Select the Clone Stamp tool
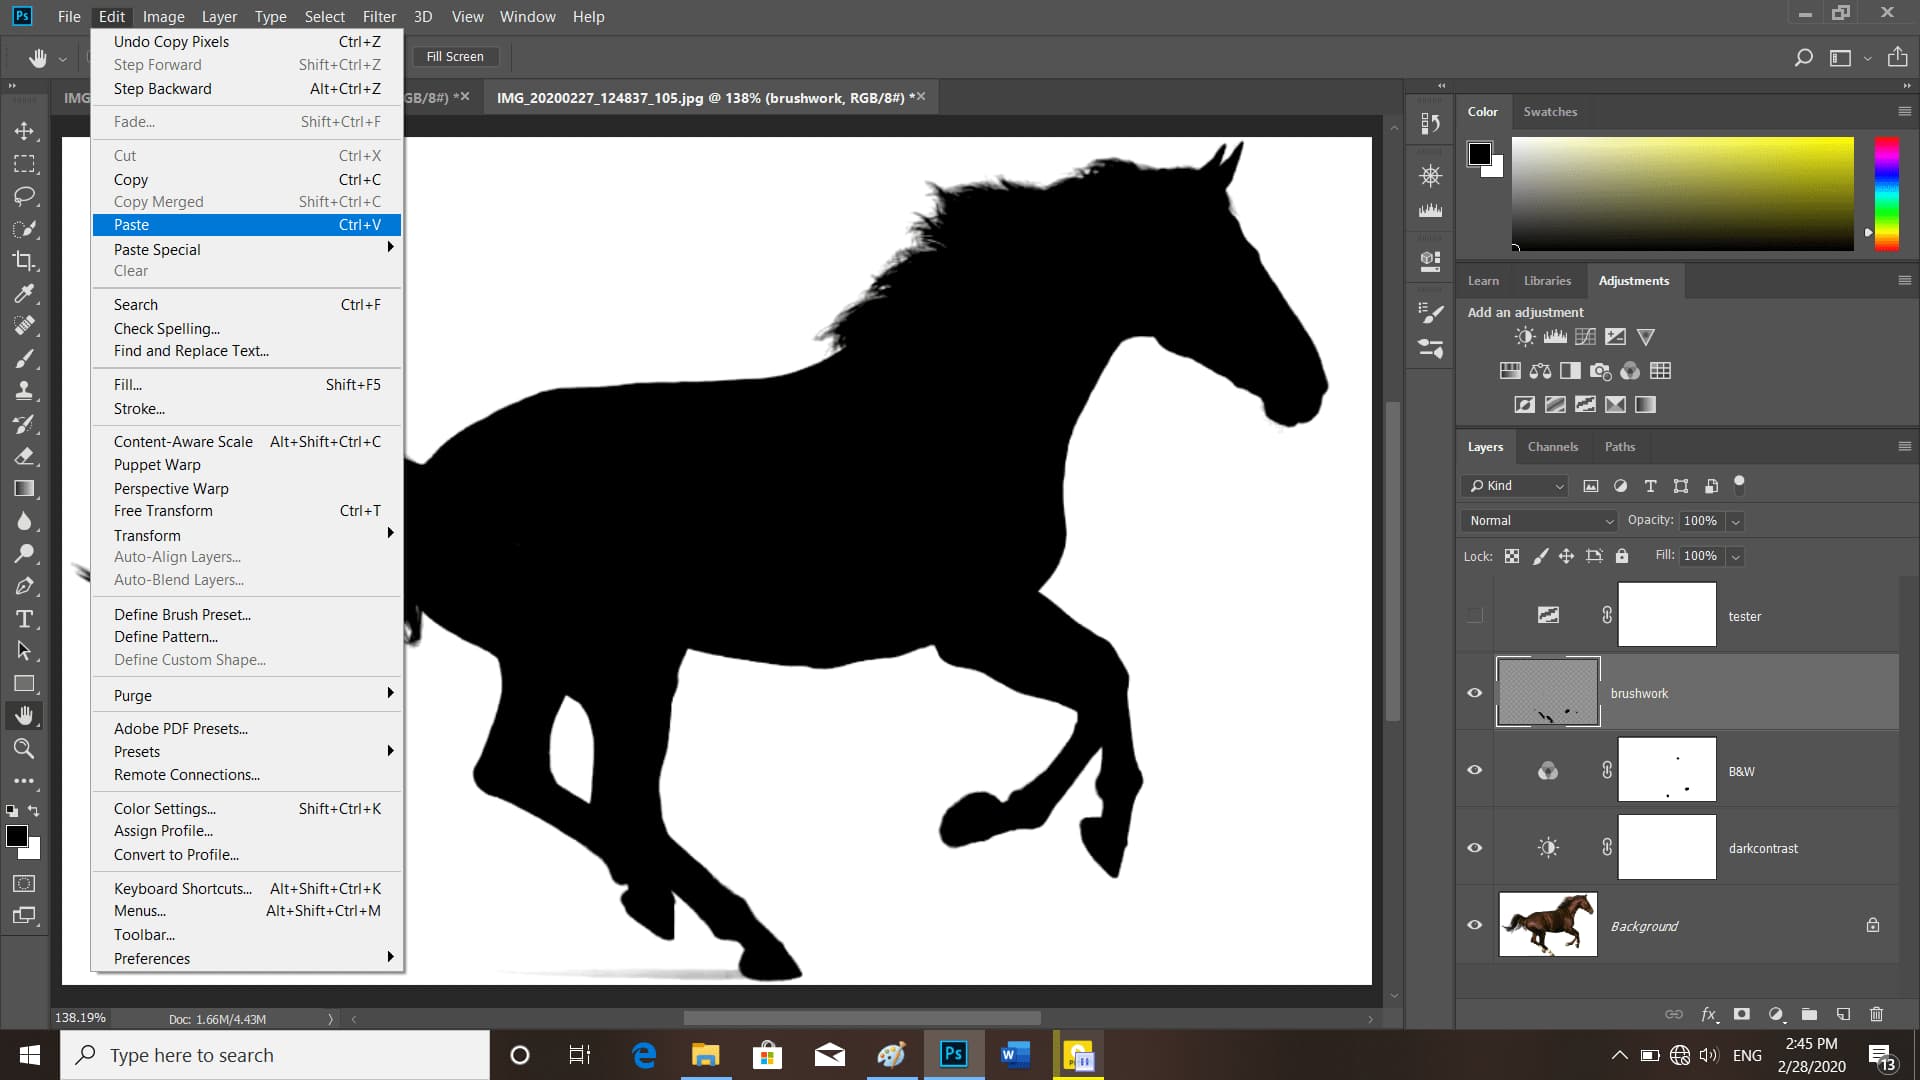This screenshot has height=1080, width=1920. (x=24, y=391)
